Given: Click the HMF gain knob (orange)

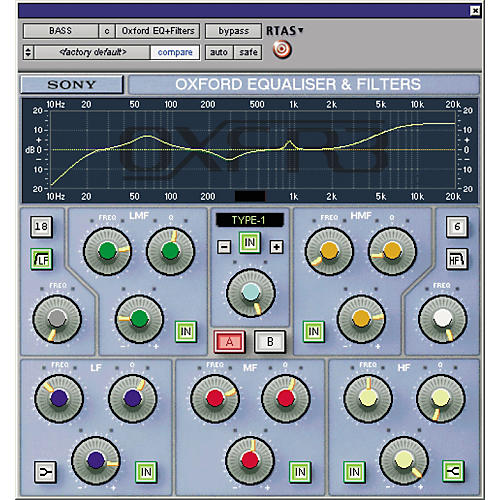Looking at the screenshot, I should [361, 319].
